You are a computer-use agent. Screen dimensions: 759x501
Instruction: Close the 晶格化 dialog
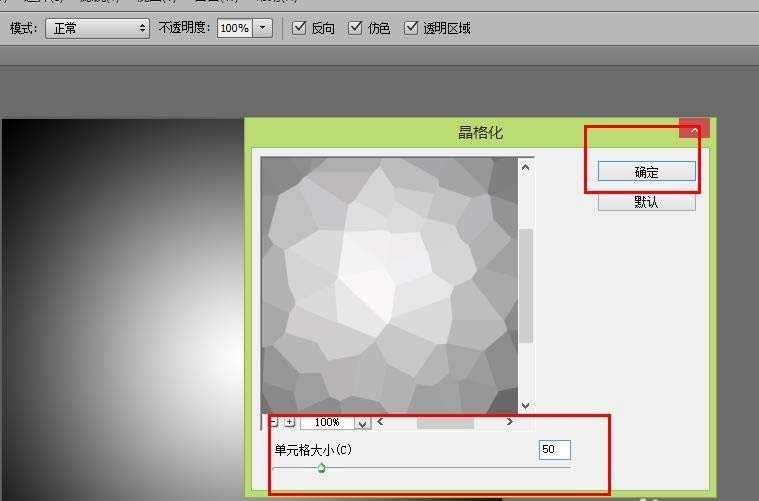(x=694, y=129)
